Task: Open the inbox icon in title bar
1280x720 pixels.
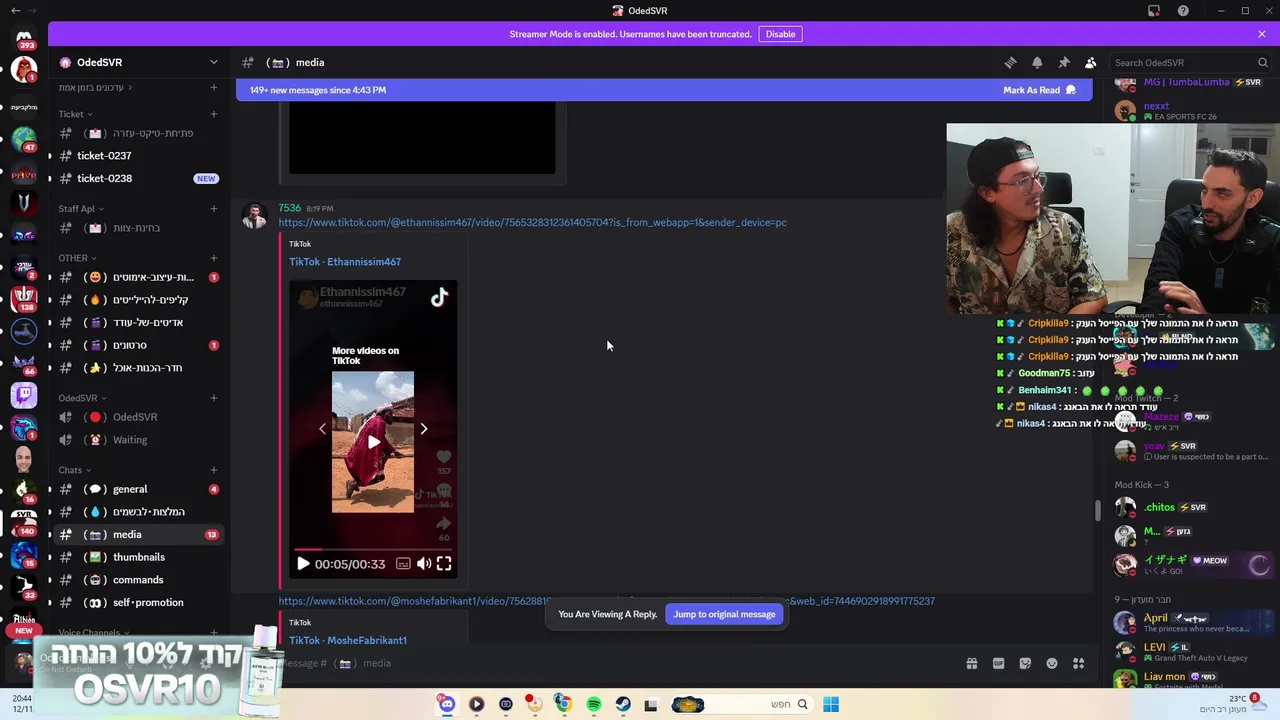Action: (1154, 11)
